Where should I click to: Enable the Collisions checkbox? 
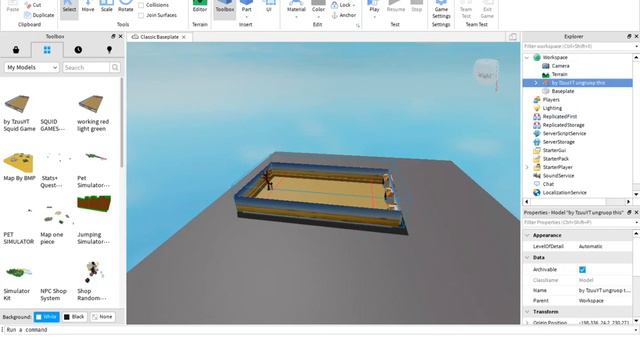click(x=141, y=5)
